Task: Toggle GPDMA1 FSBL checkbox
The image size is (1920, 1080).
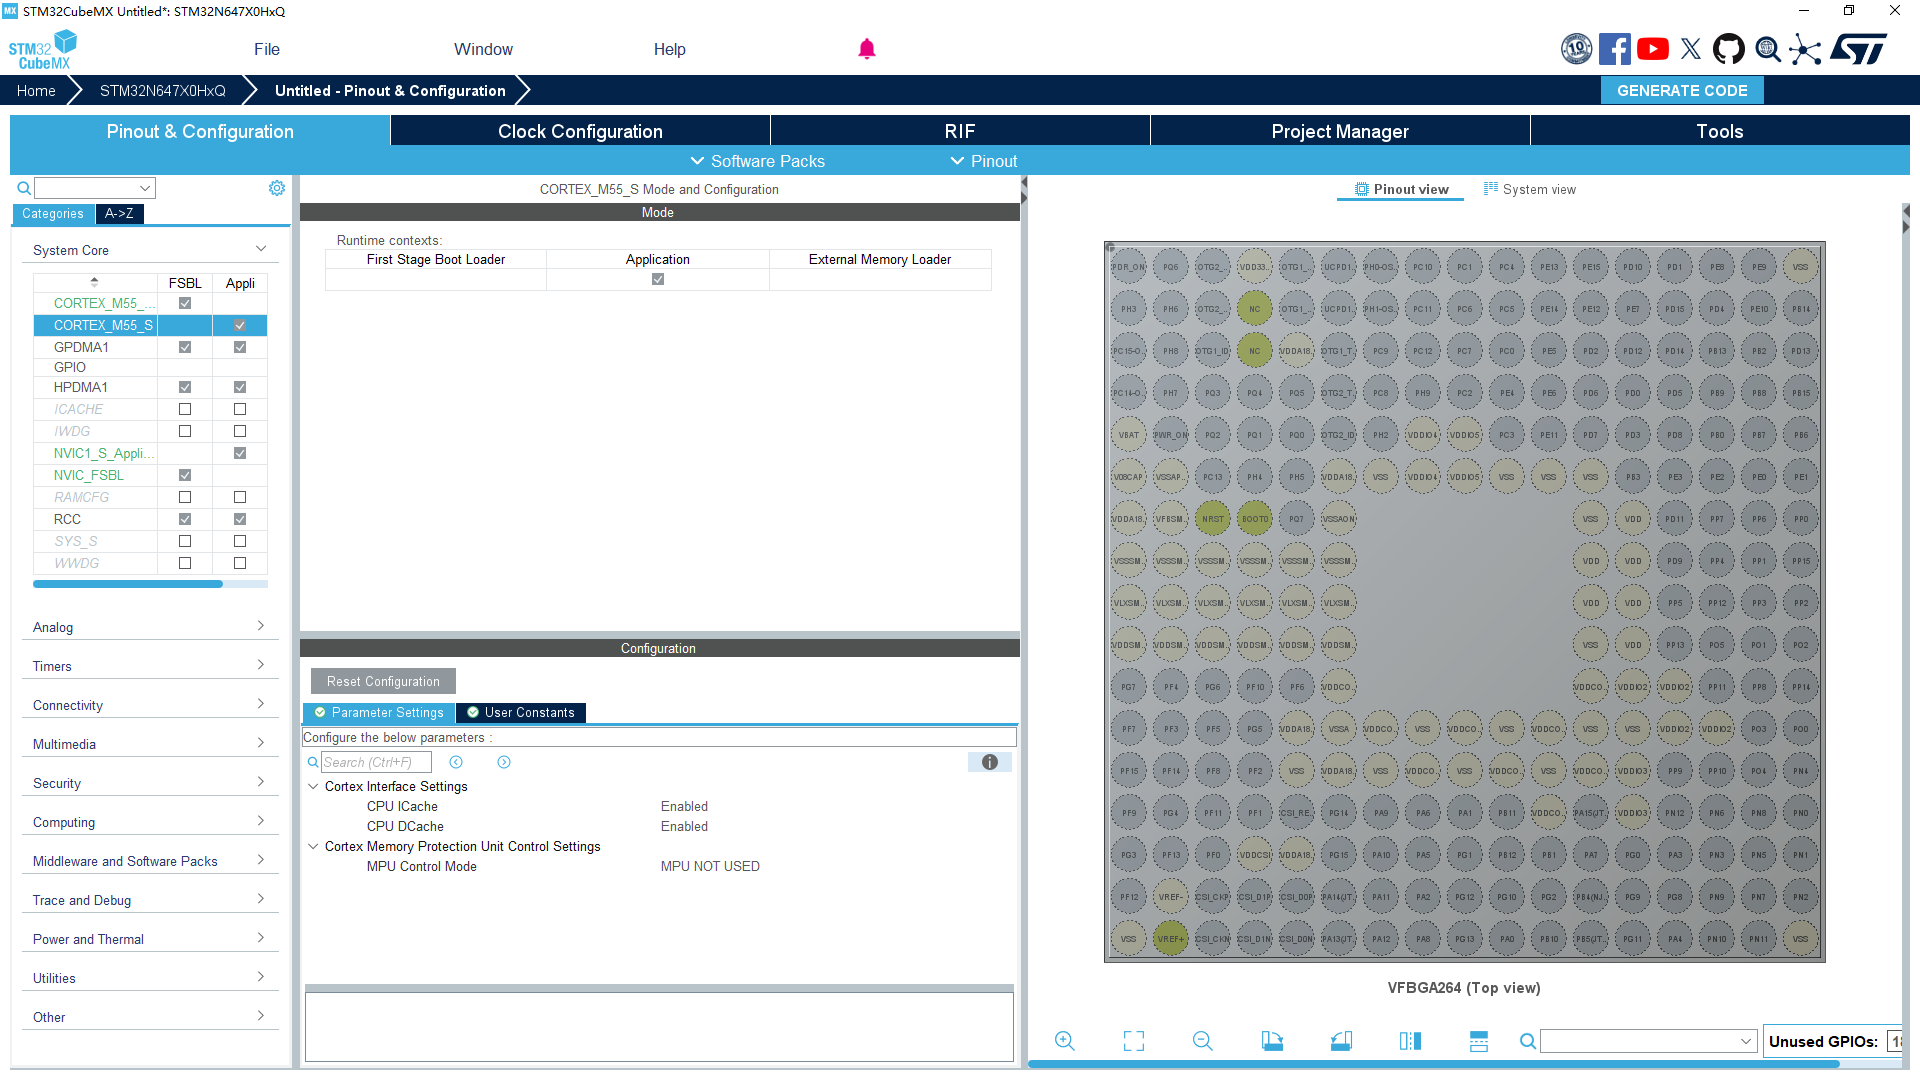Action: 185,347
